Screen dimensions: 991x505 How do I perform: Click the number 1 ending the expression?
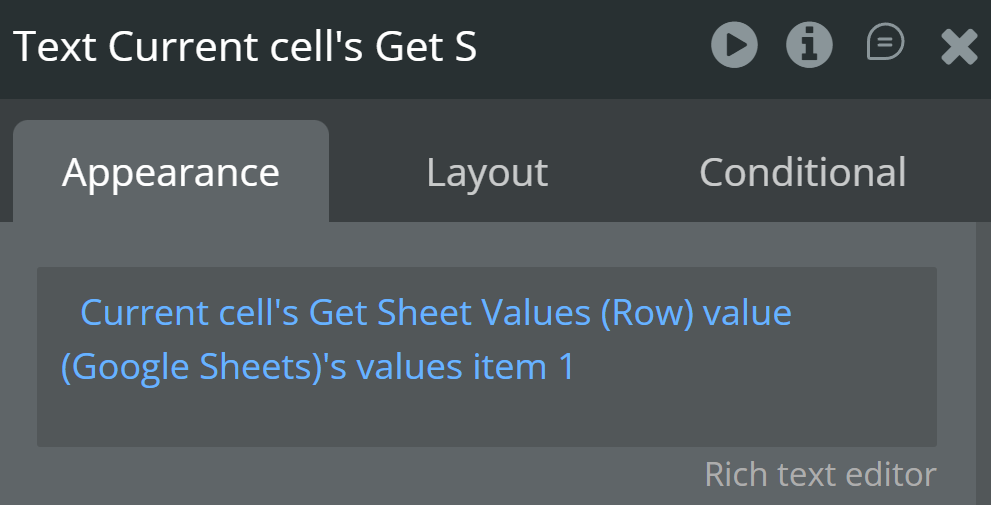click(566, 367)
